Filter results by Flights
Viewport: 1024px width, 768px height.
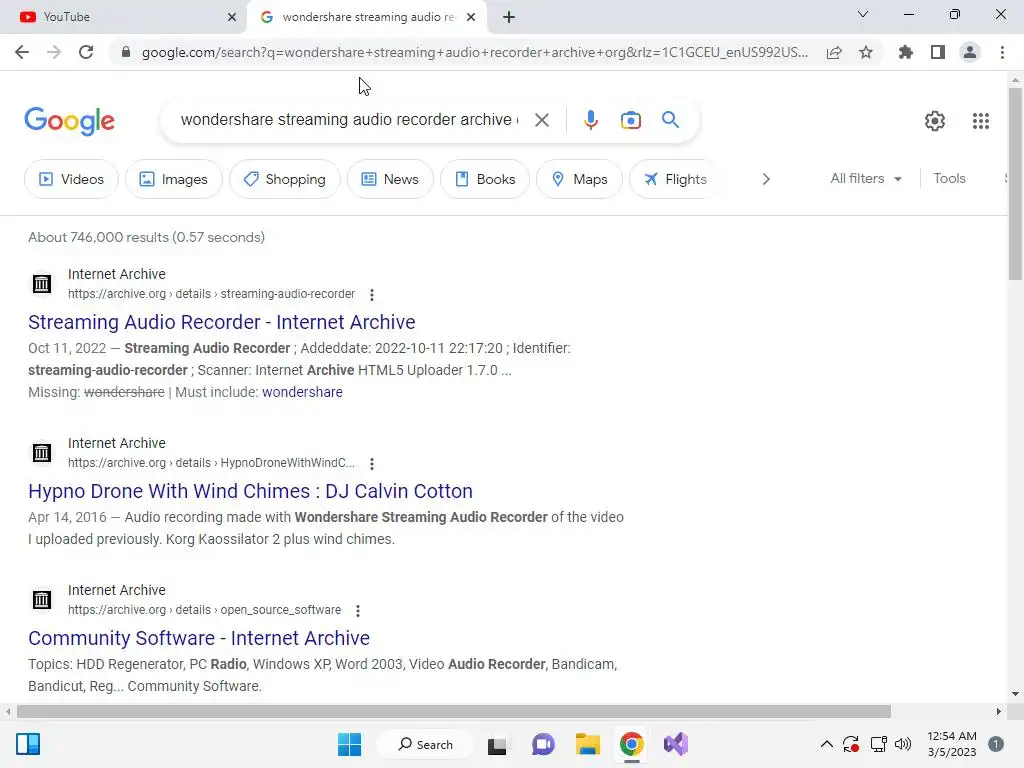point(675,179)
